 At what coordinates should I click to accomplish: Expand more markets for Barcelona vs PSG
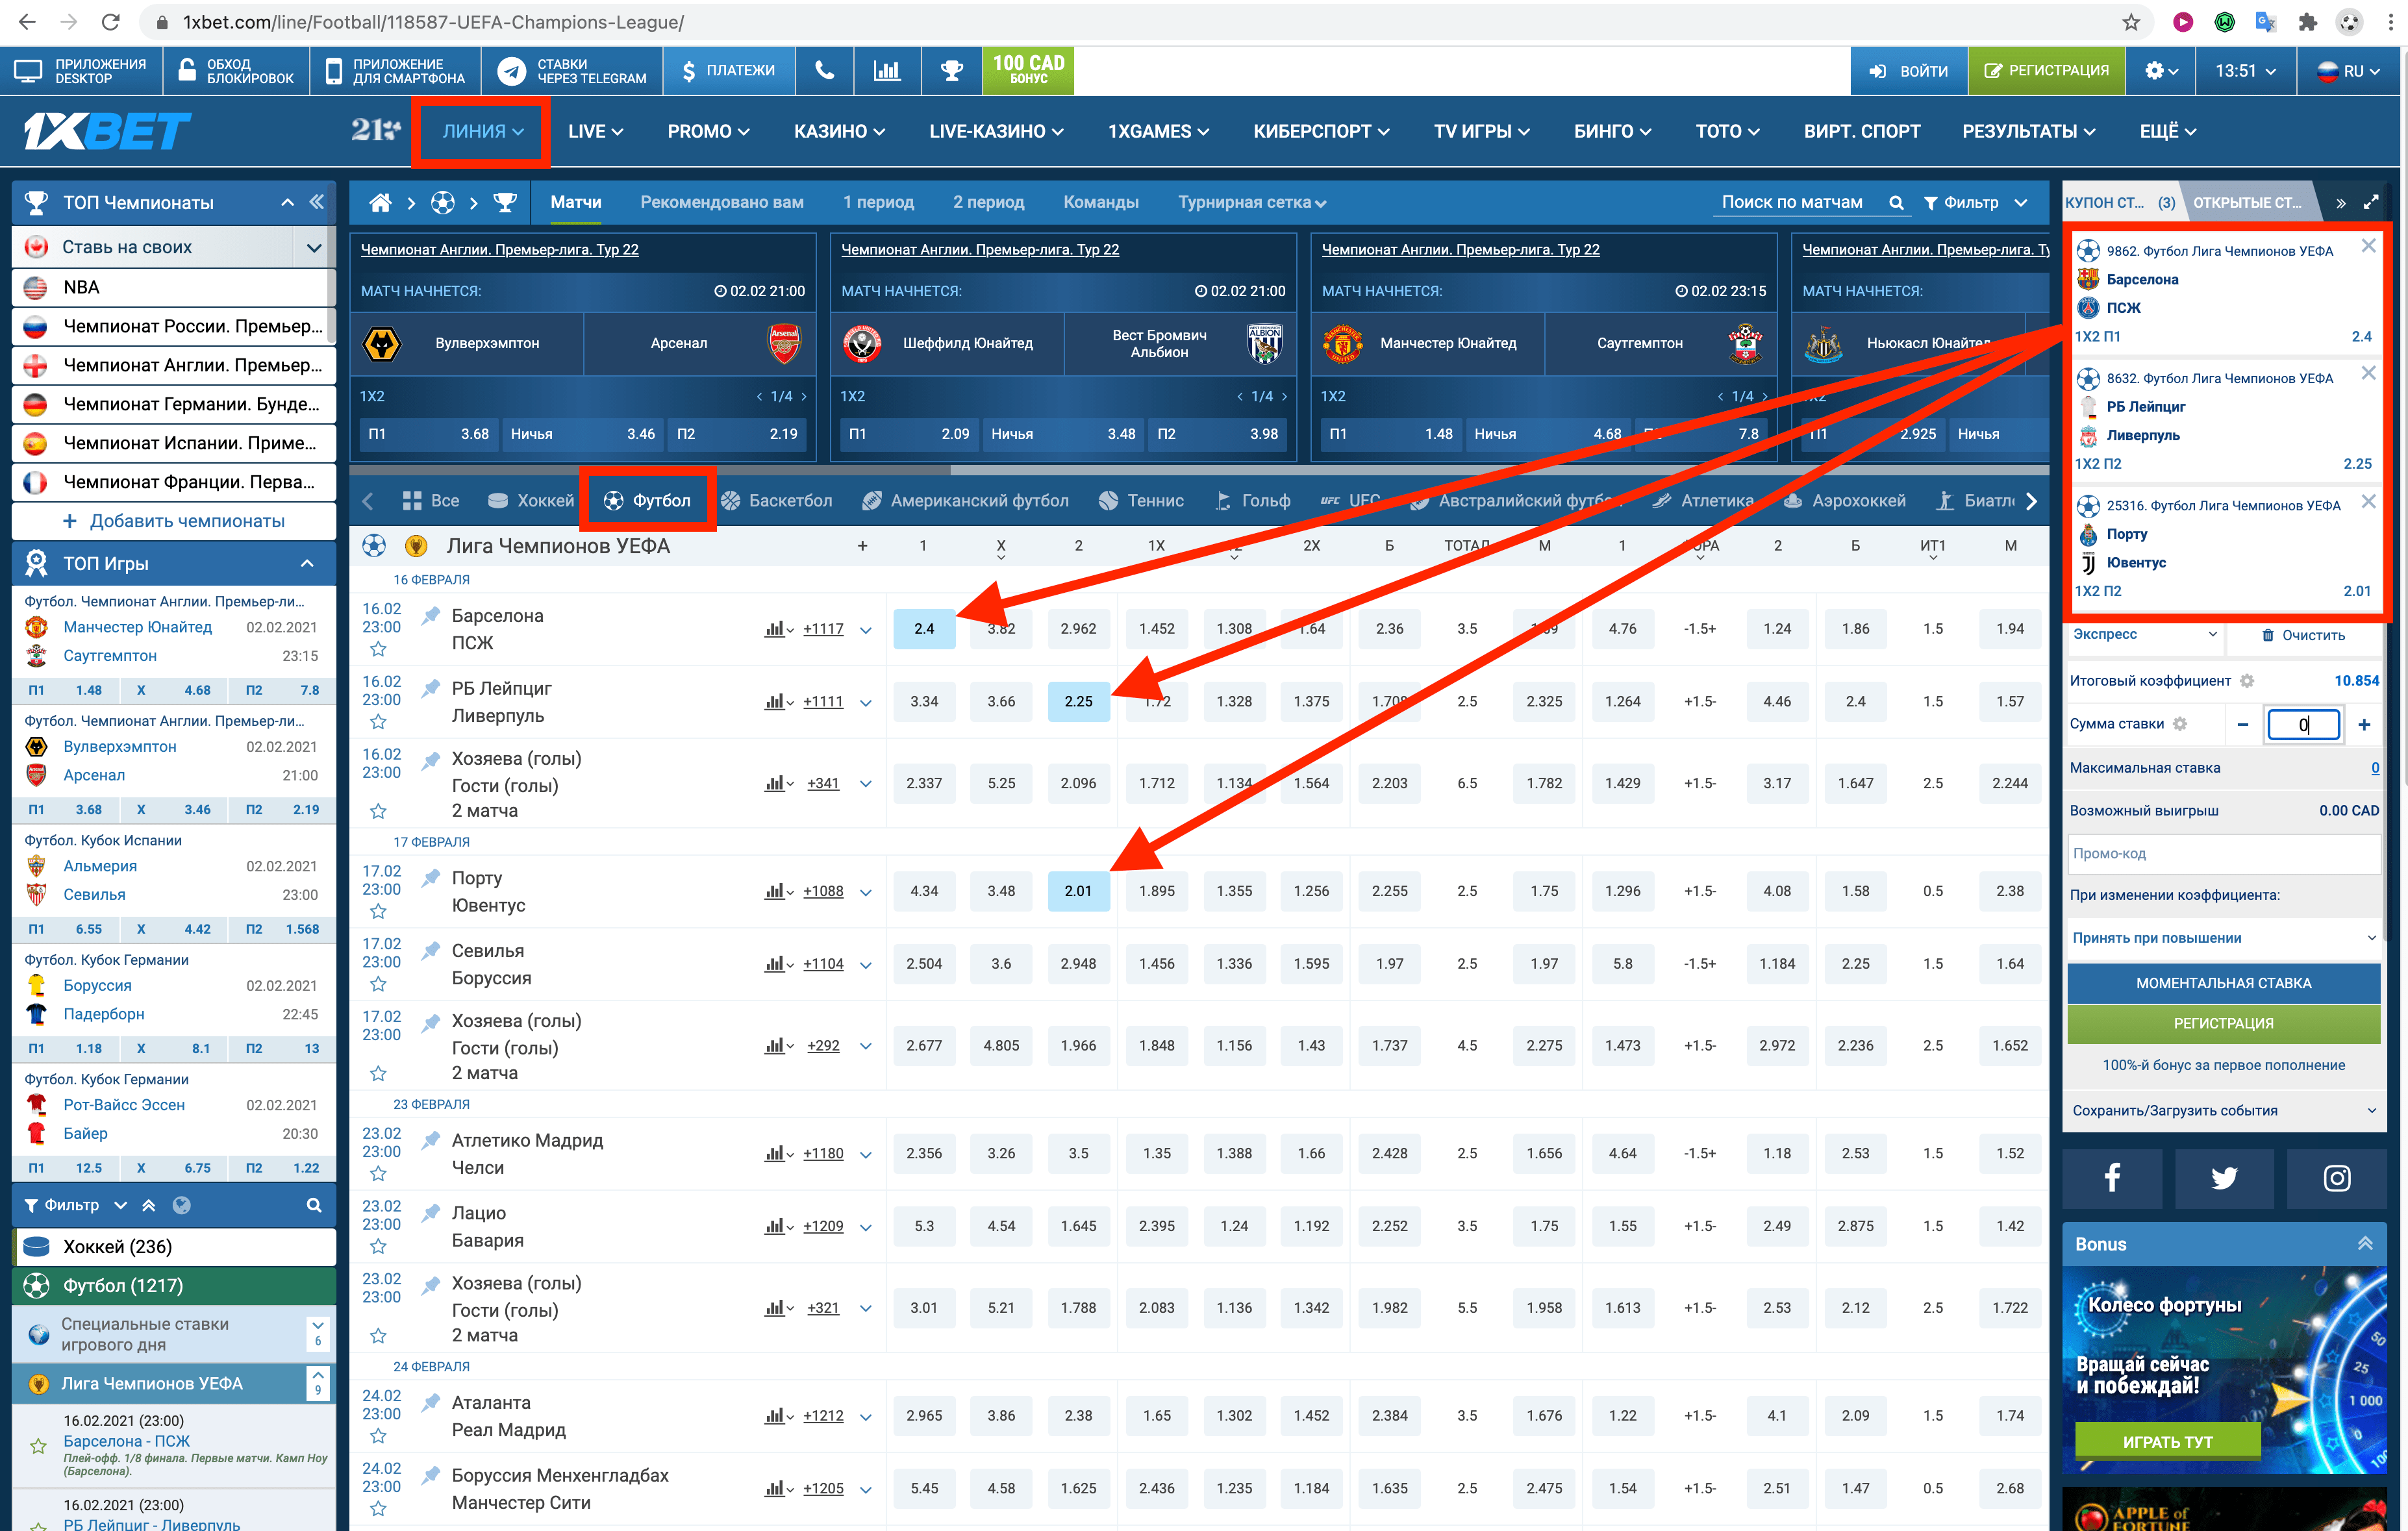tap(866, 630)
